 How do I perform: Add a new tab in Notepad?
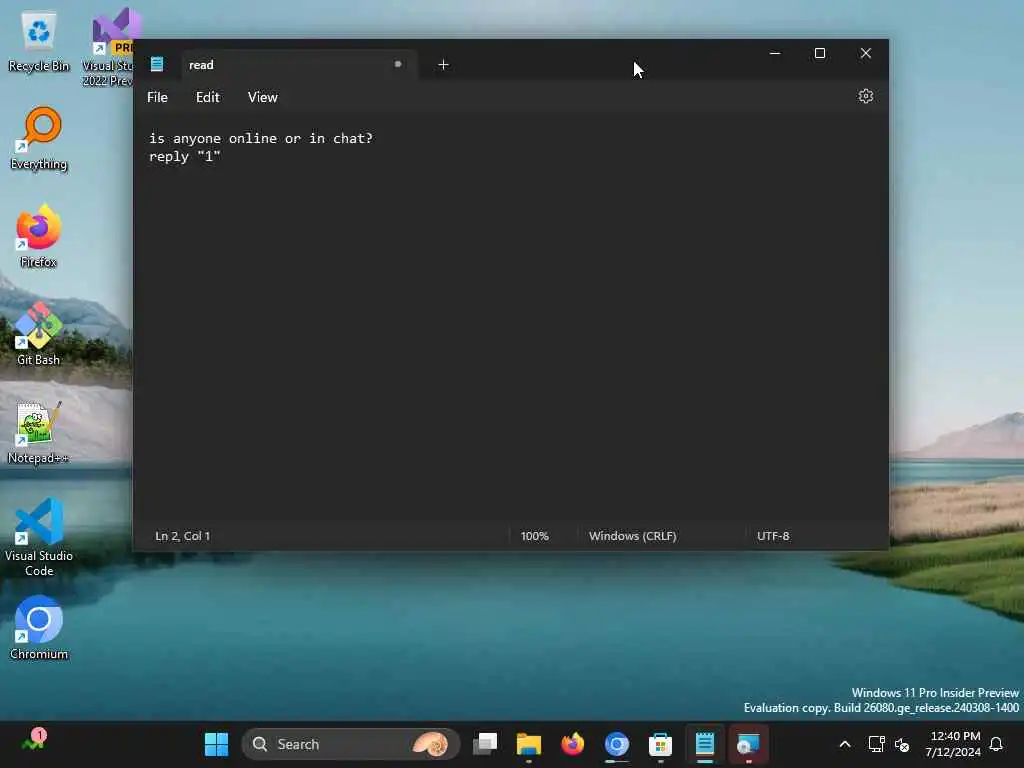click(x=443, y=65)
